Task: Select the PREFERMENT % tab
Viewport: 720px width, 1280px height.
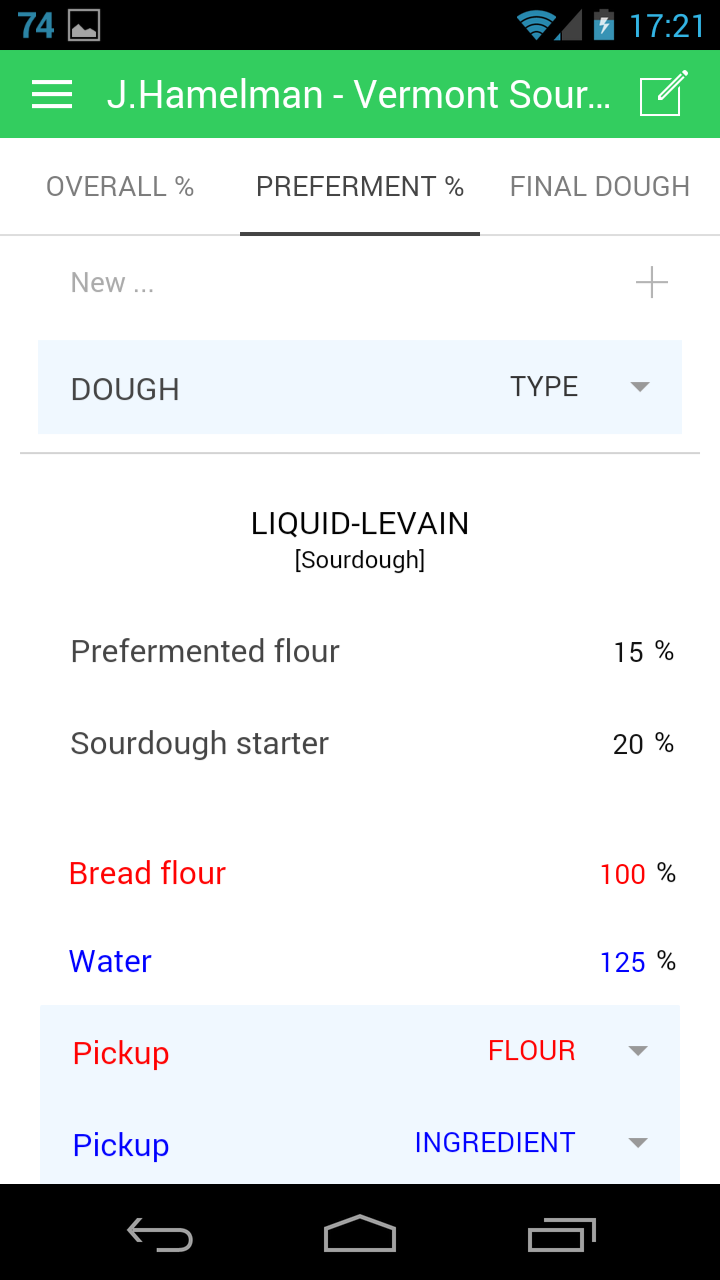Action: tap(360, 187)
